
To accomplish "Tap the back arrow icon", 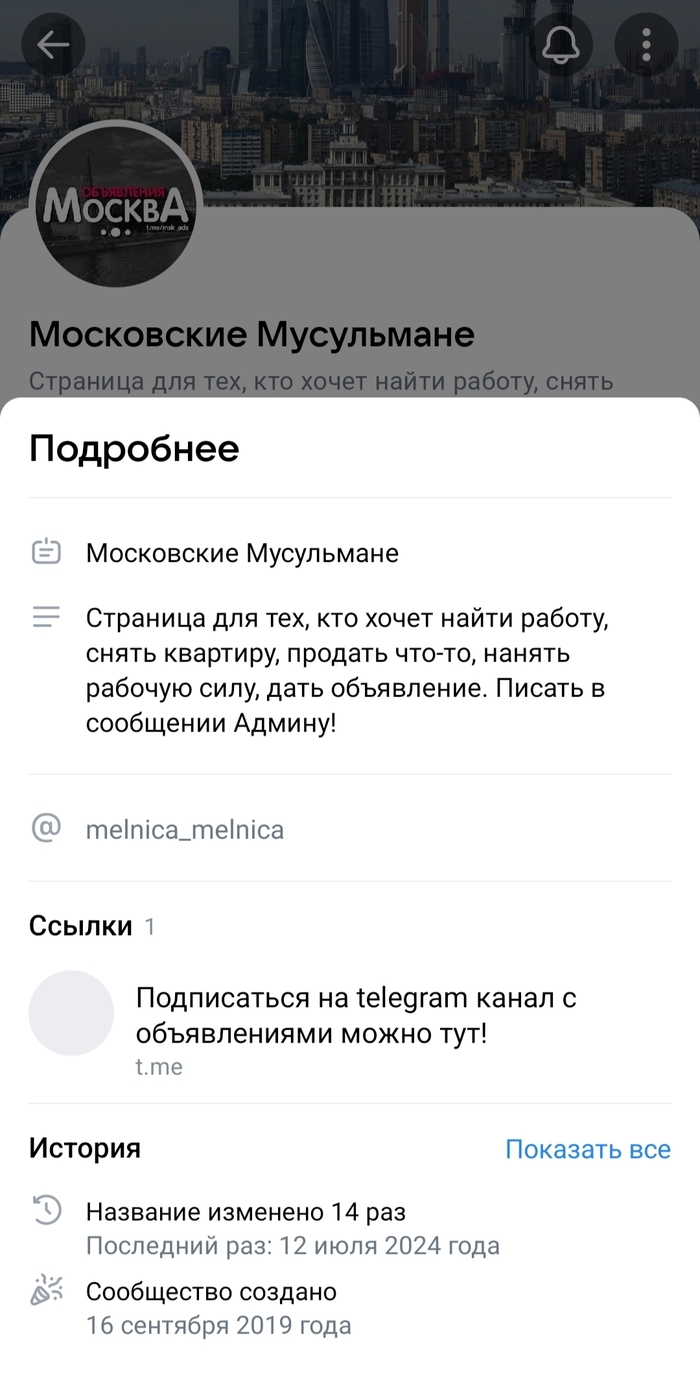I will click(x=53, y=45).
